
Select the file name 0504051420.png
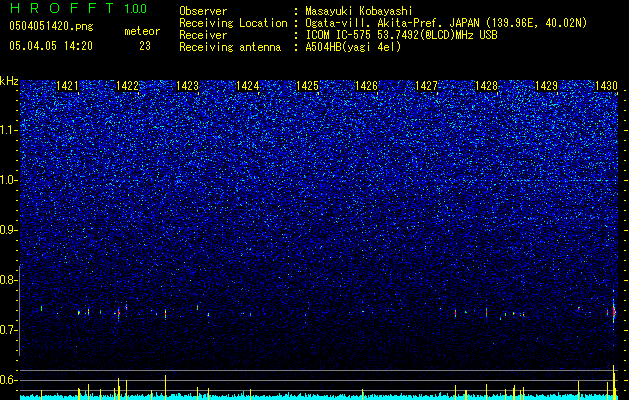tap(51, 26)
